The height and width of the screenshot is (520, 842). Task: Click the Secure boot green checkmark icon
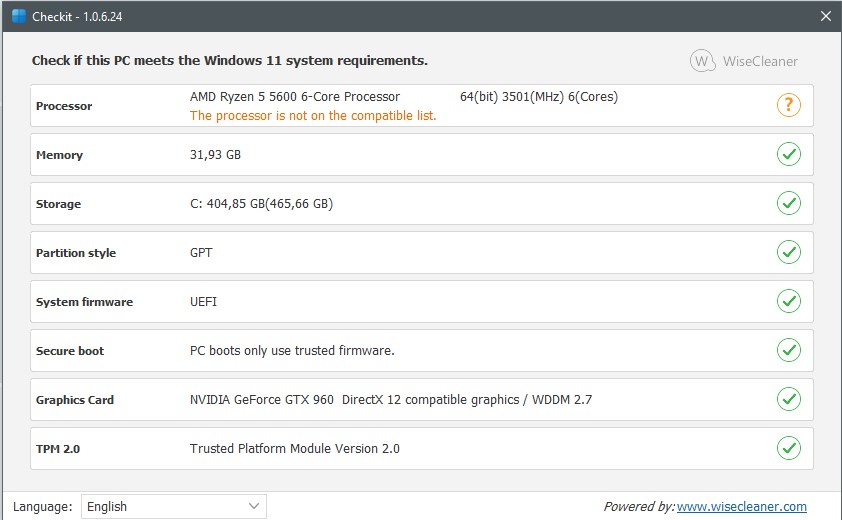click(789, 350)
